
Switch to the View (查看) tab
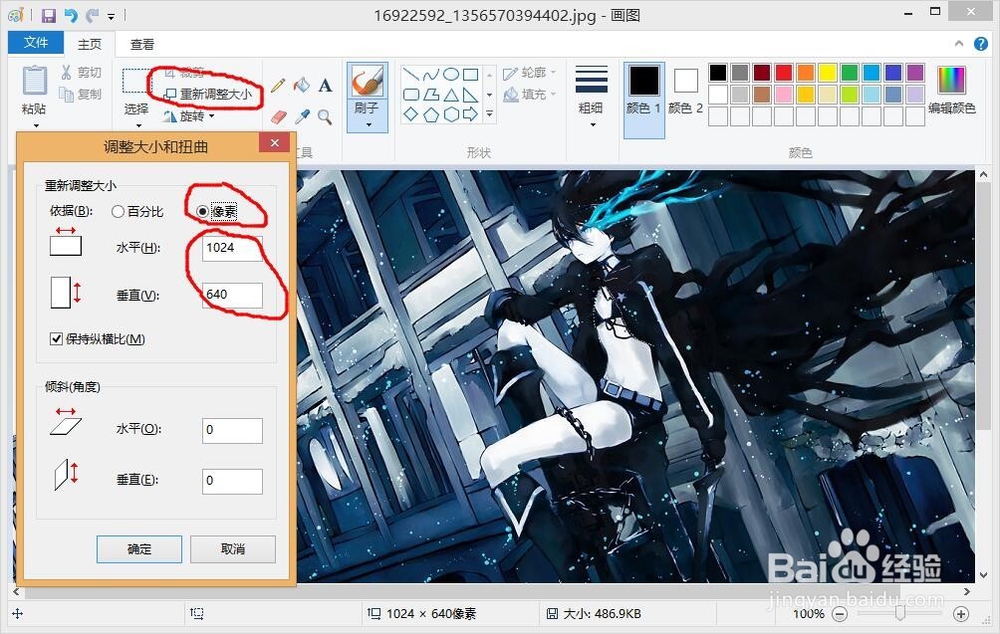click(142, 44)
